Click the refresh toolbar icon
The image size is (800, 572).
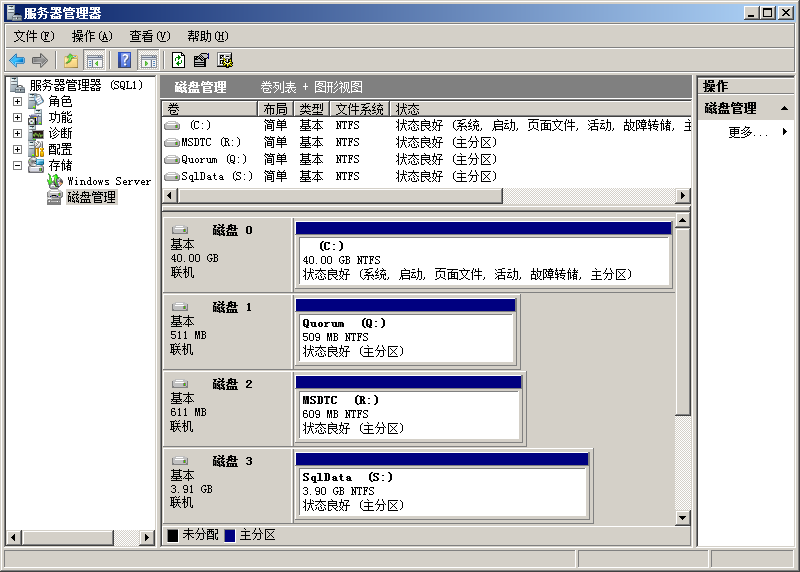178,60
